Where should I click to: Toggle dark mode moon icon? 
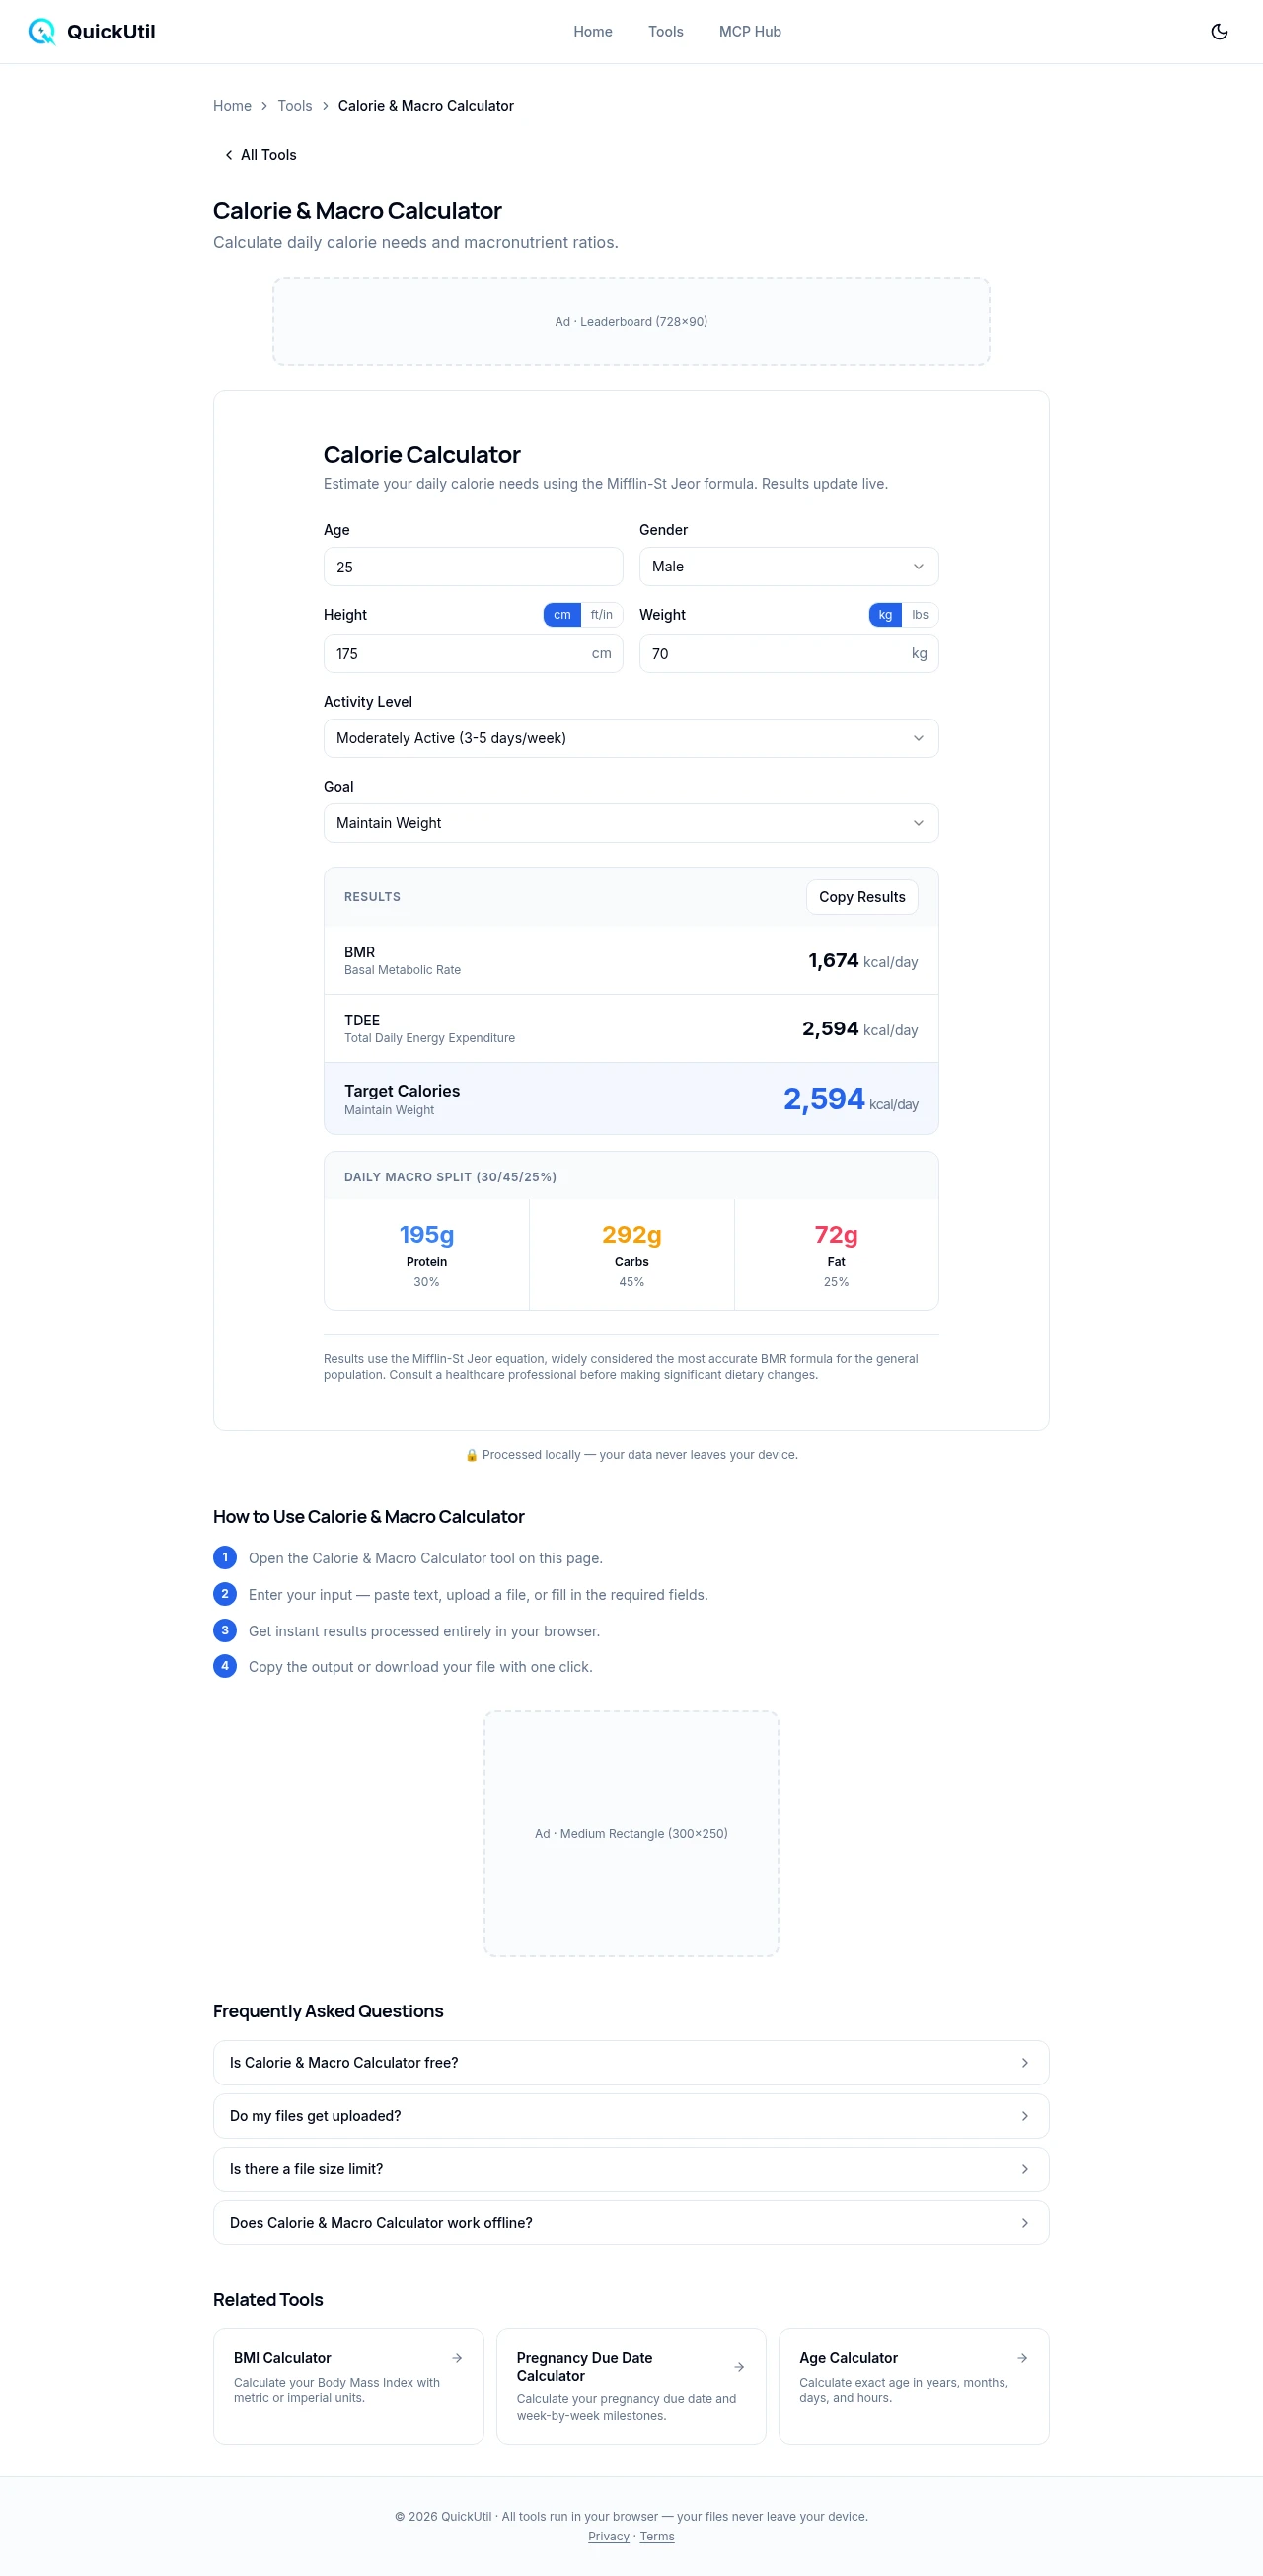coord(1219,32)
